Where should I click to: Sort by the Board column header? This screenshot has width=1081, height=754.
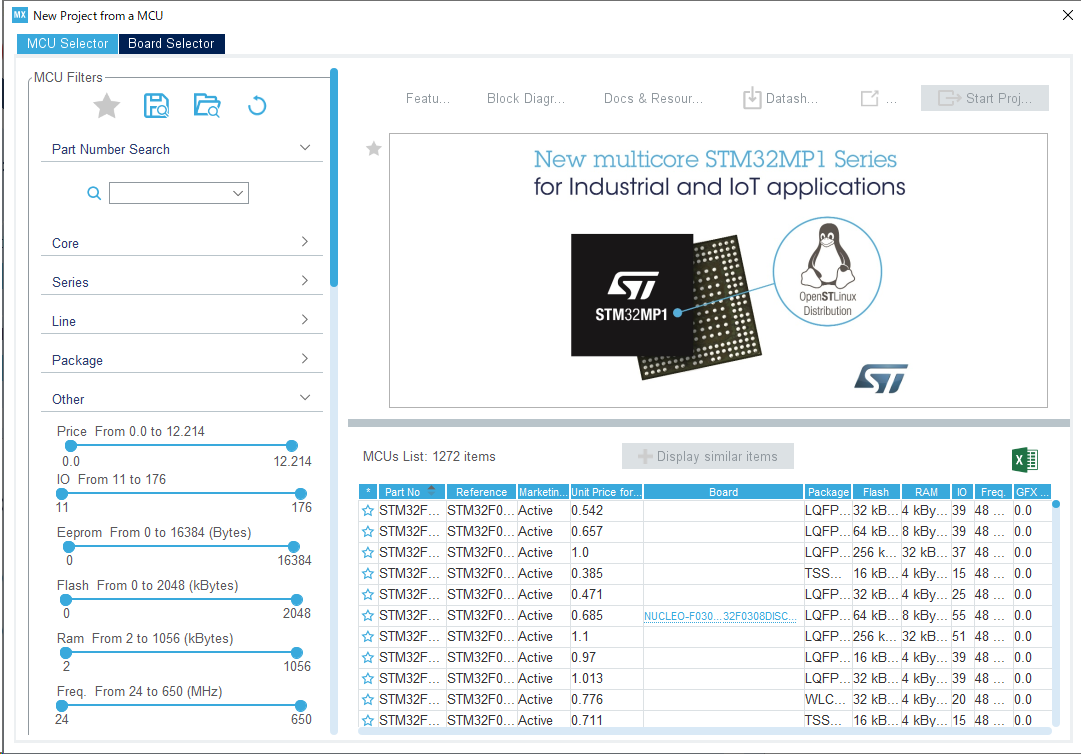point(723,491)
